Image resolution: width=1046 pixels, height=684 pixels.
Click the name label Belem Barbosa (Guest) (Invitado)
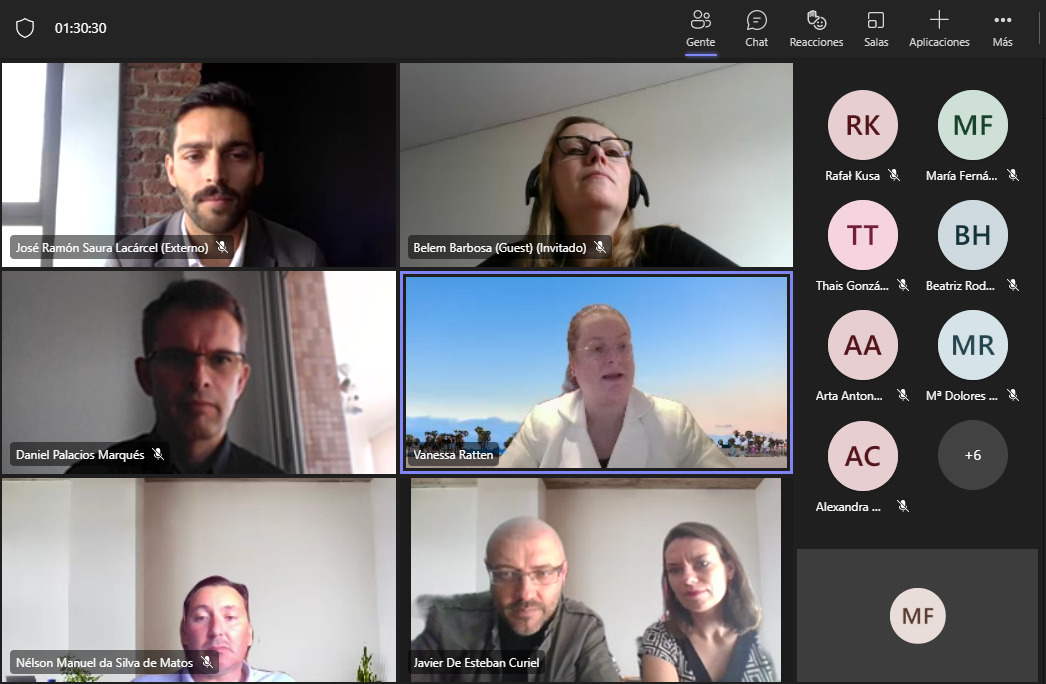(x=500, y=248)
